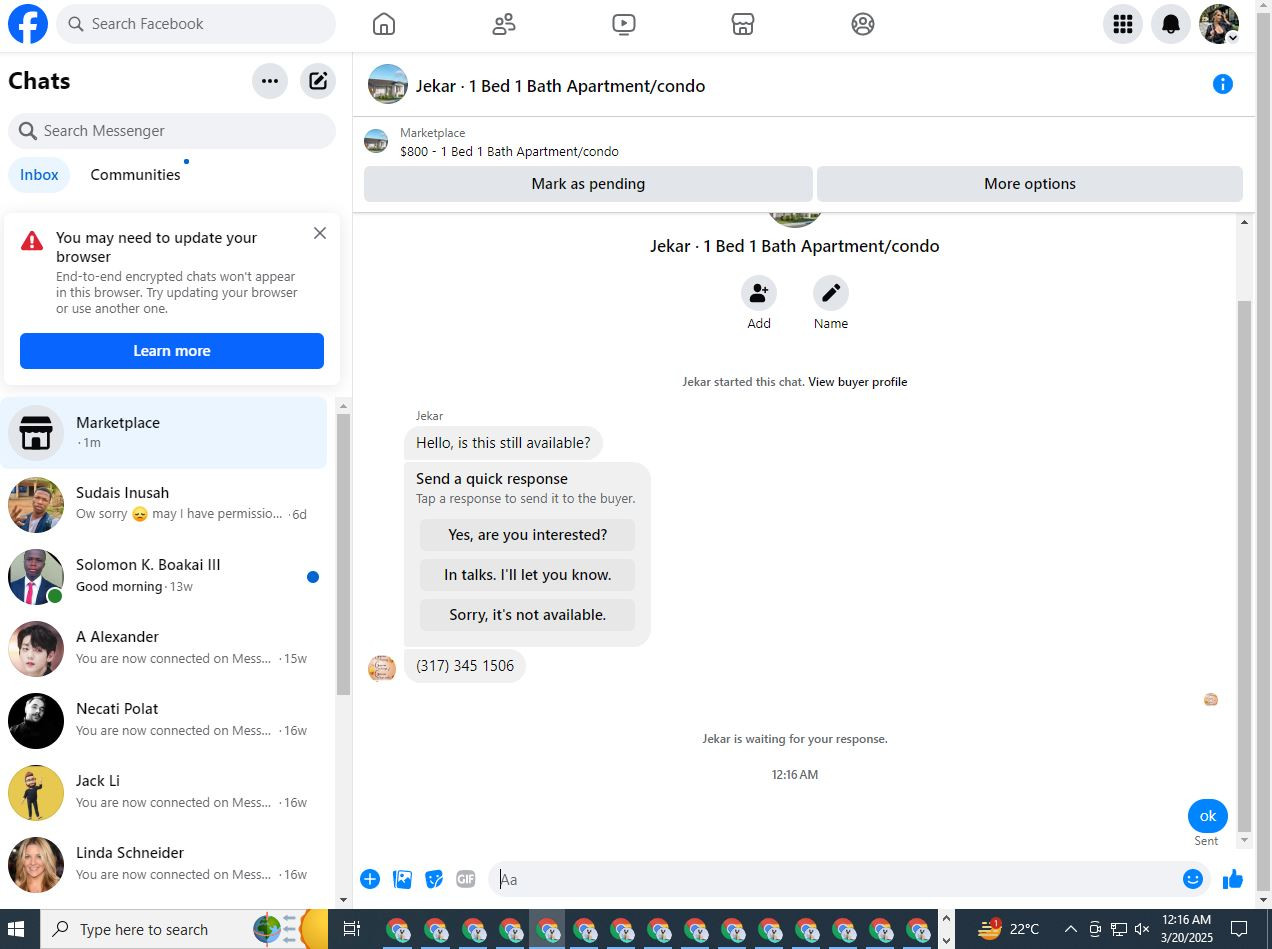
Task: Open the Windows Start menu
Action: (16, 929)
